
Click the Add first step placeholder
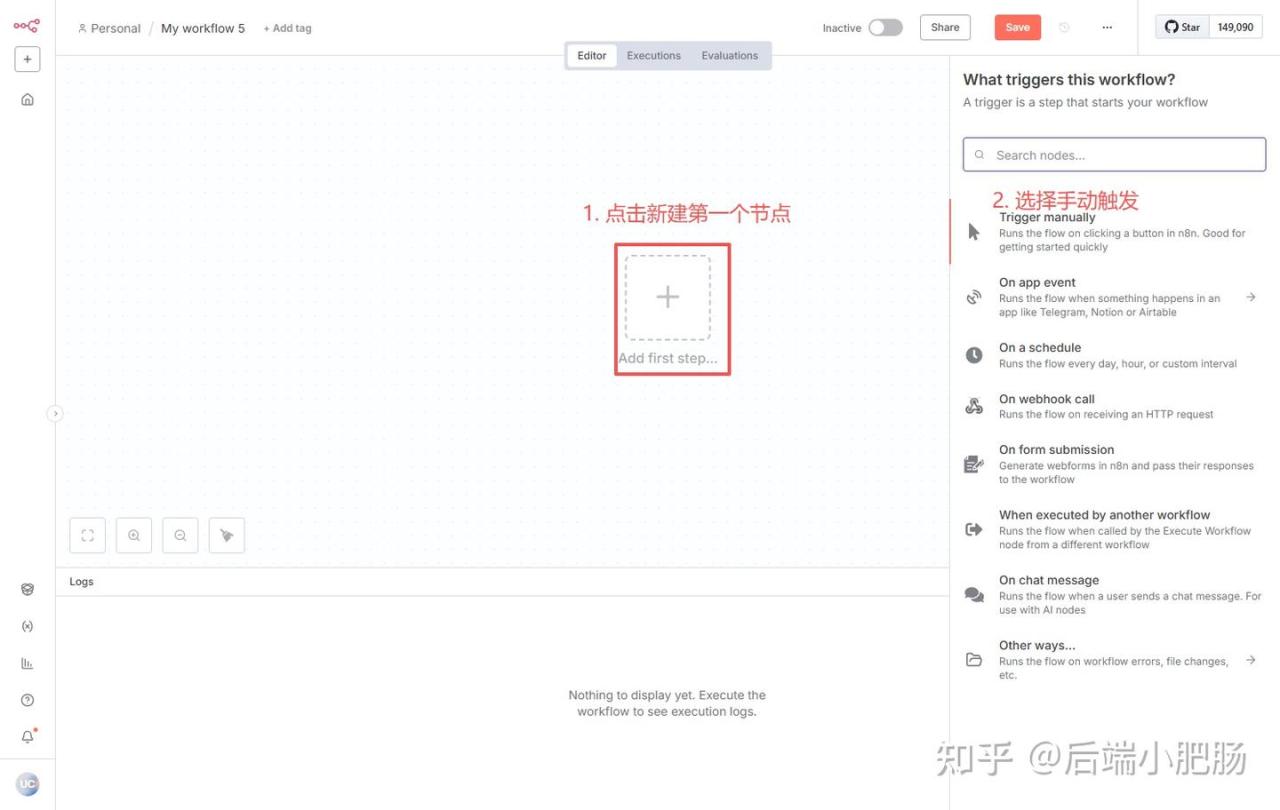[x=668, y=298]
